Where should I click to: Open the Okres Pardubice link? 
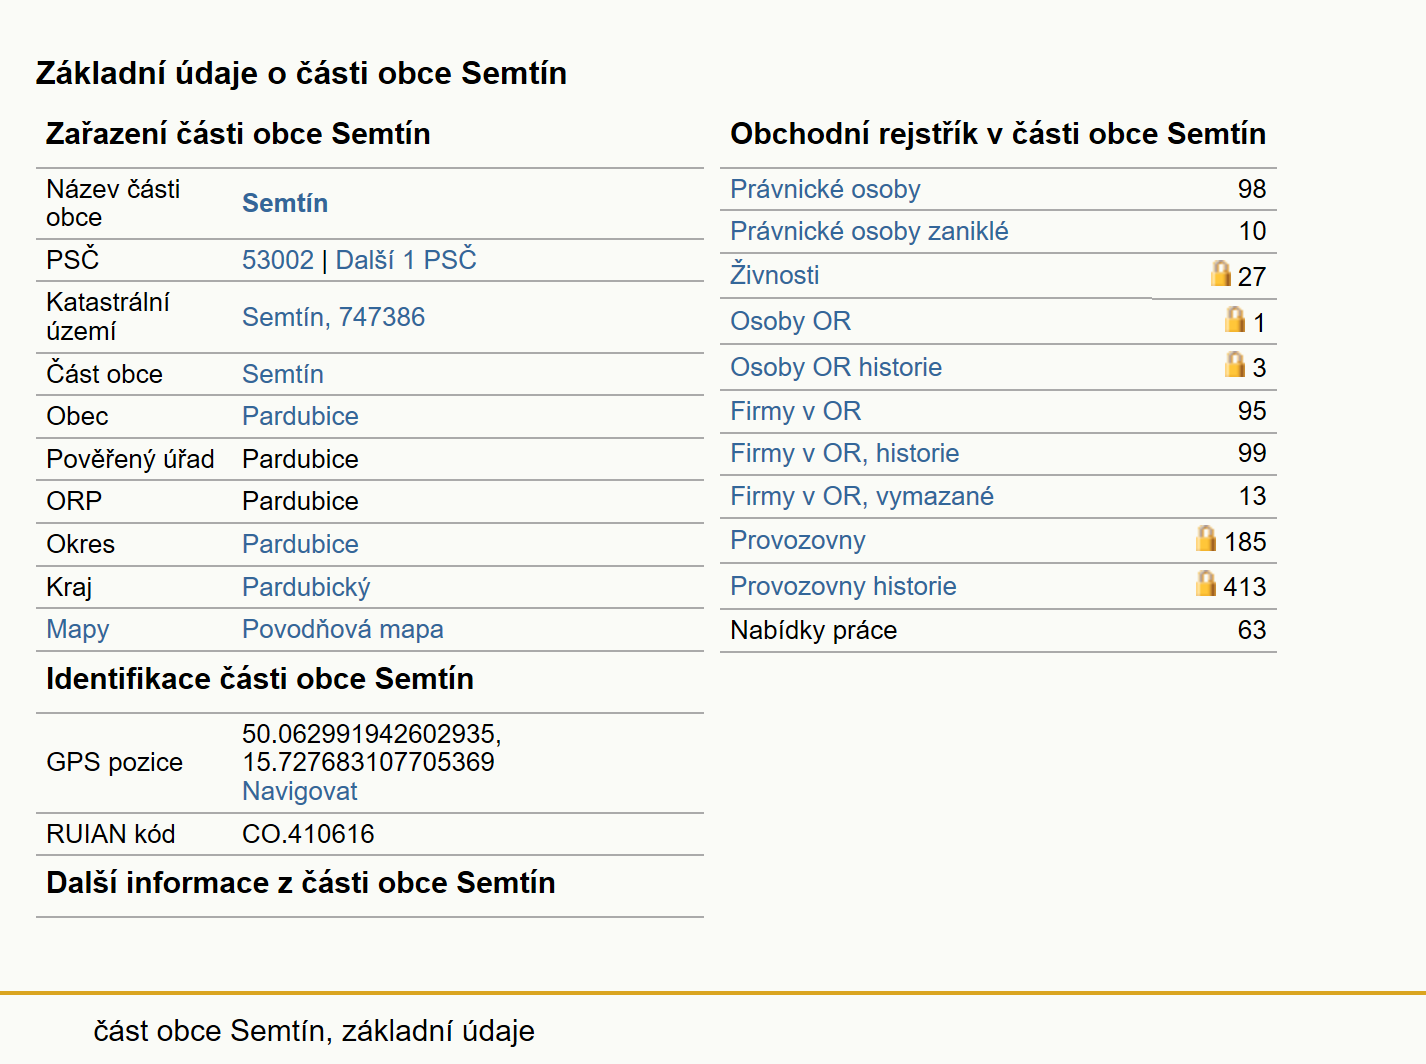pos(300,544)
